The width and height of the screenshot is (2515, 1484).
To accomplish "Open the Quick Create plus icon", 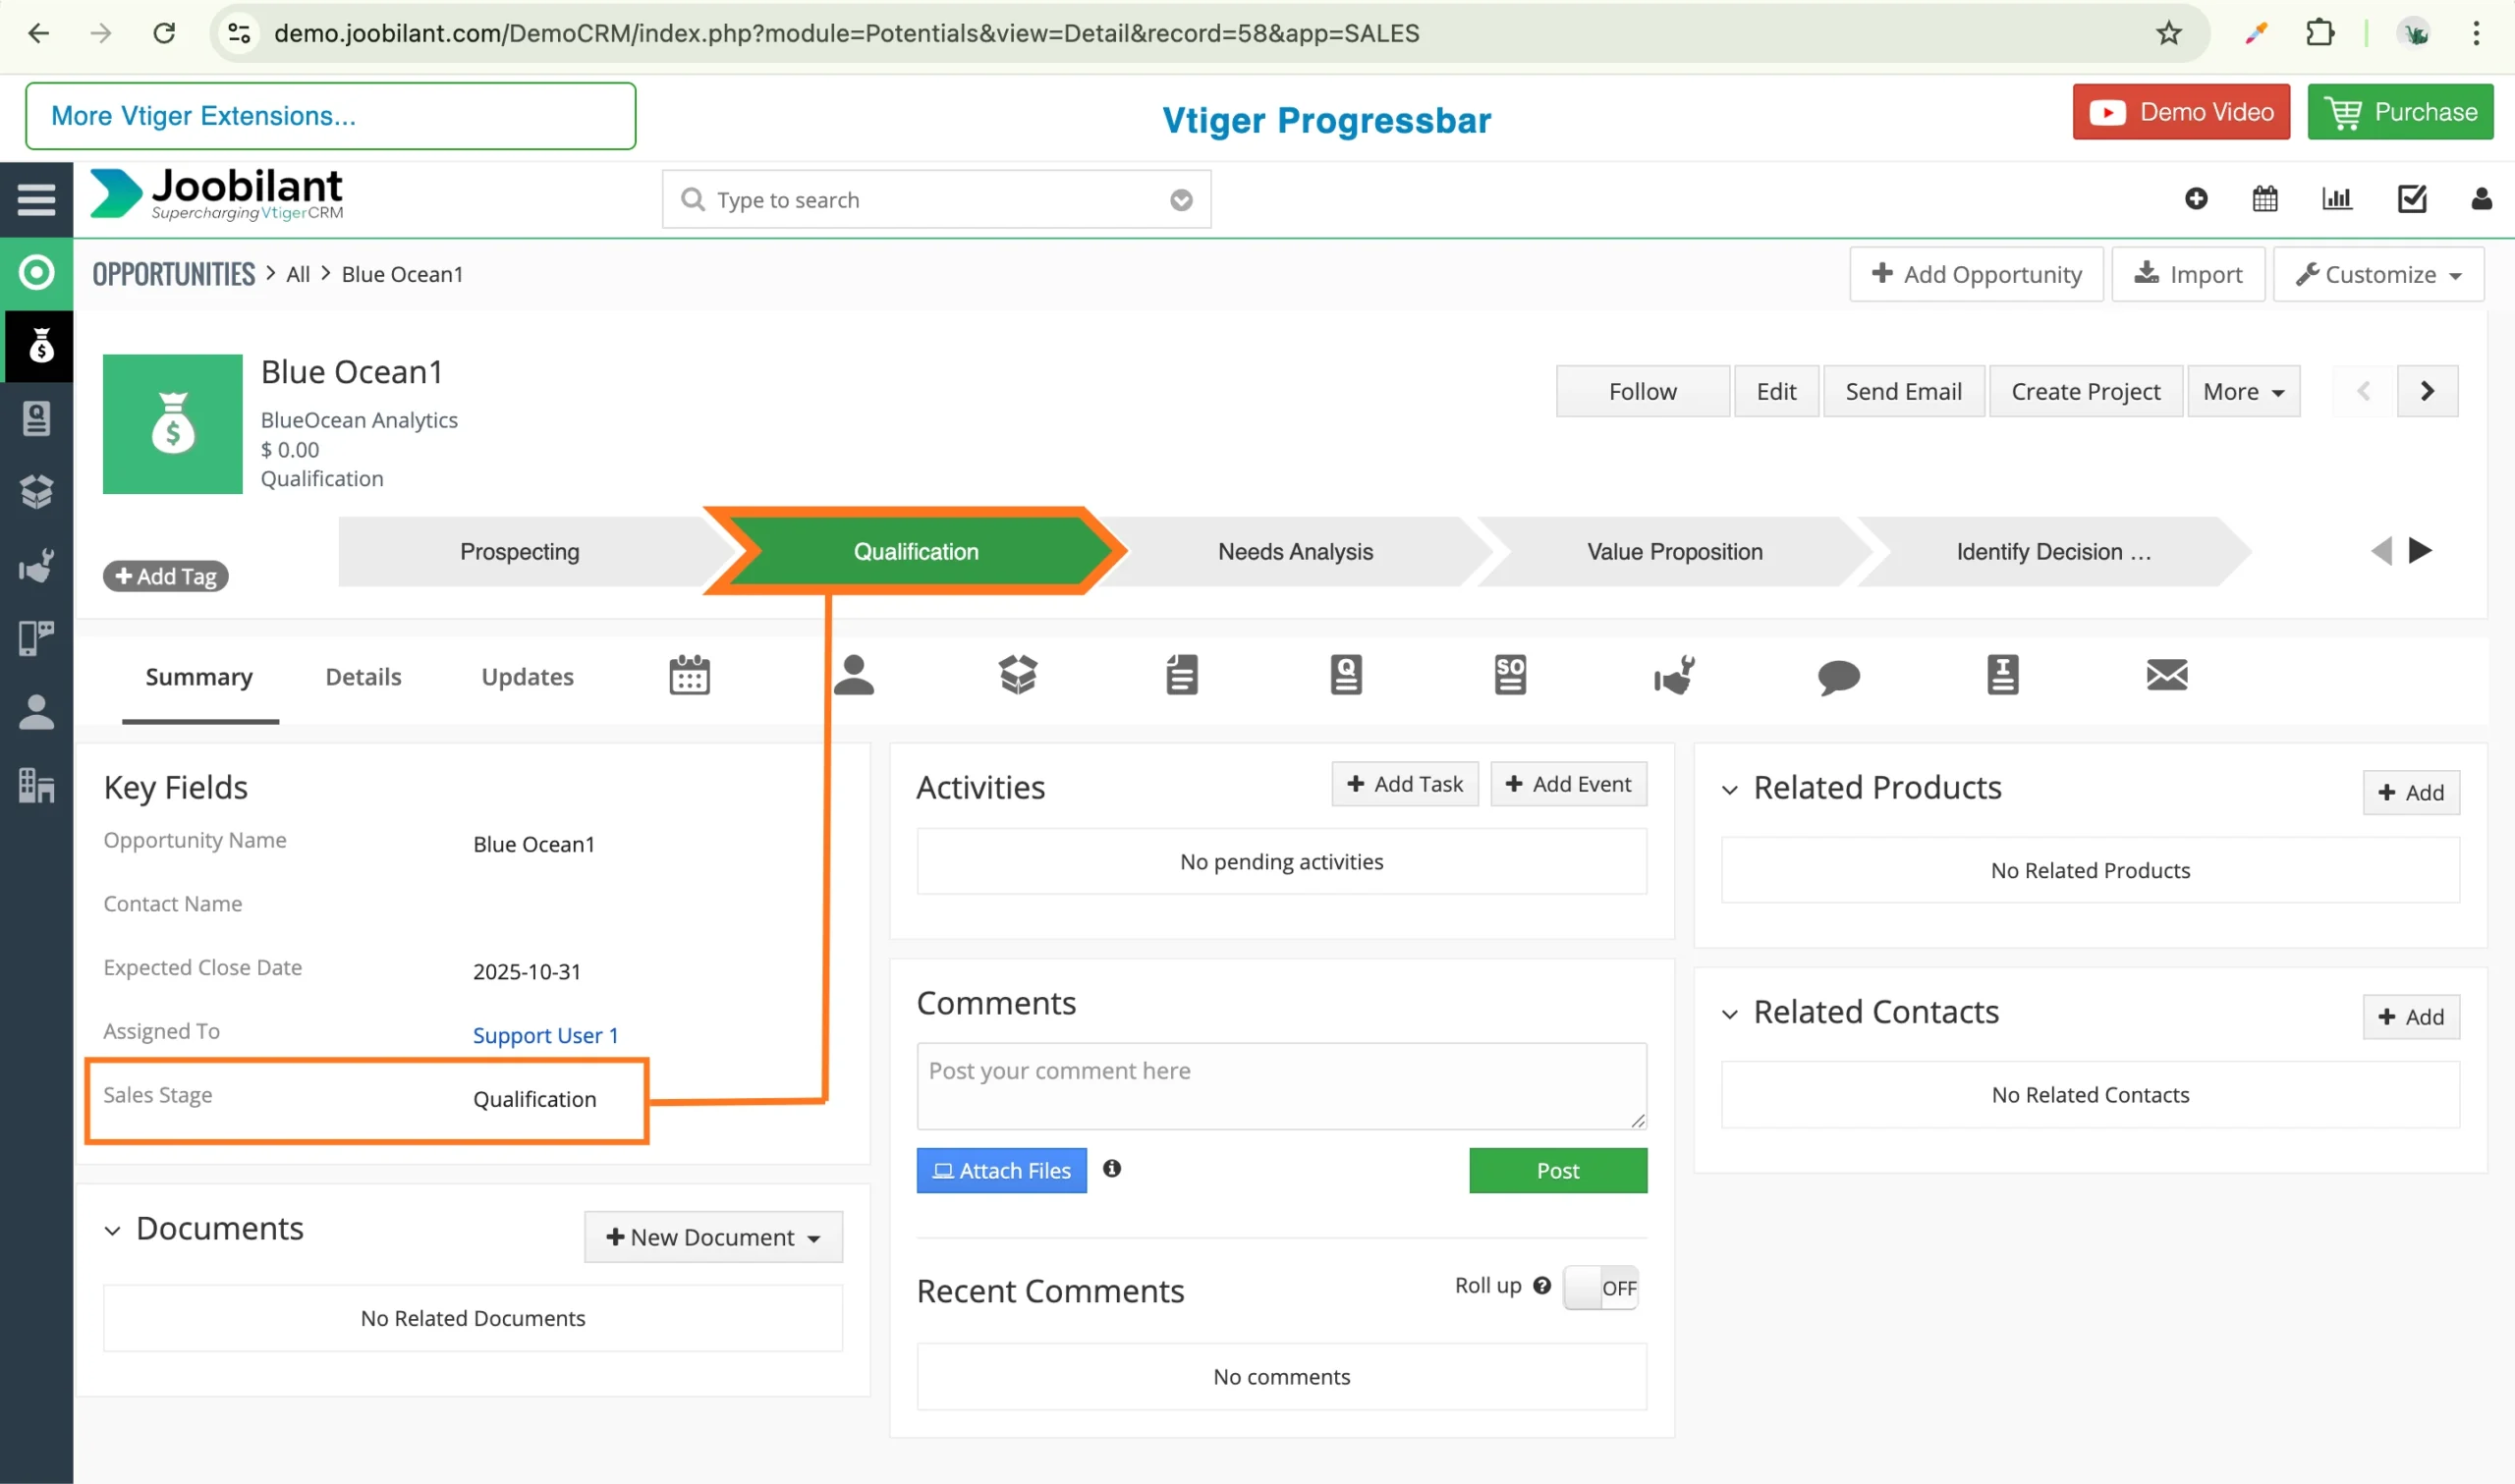I will pos(2195,199).
